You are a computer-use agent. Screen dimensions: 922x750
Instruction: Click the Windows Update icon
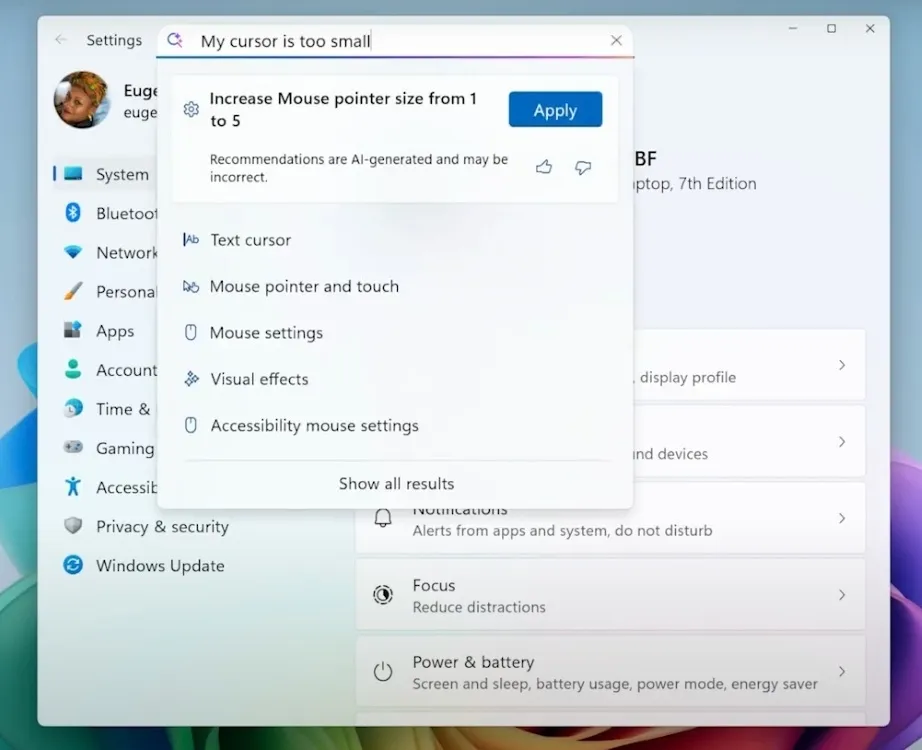click(x=73, y=565)
